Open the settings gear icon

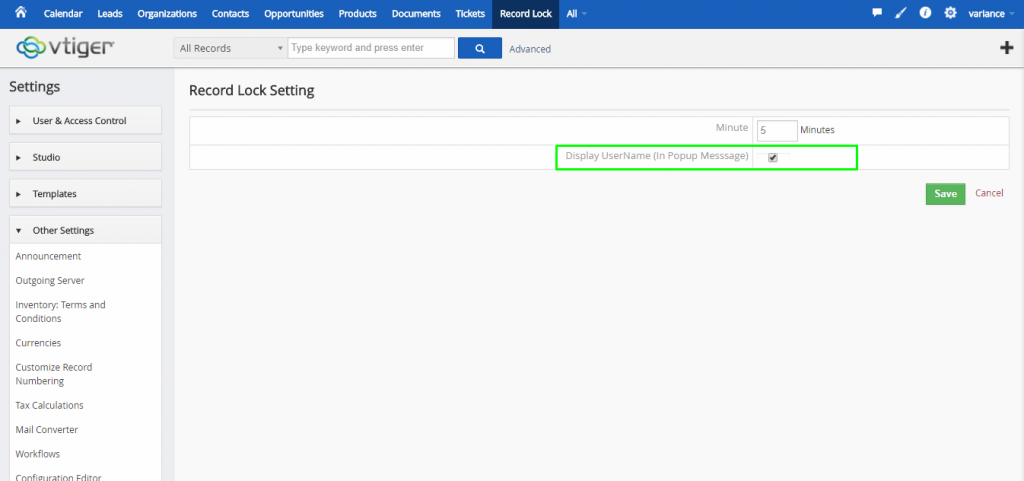tap(950, 13)
